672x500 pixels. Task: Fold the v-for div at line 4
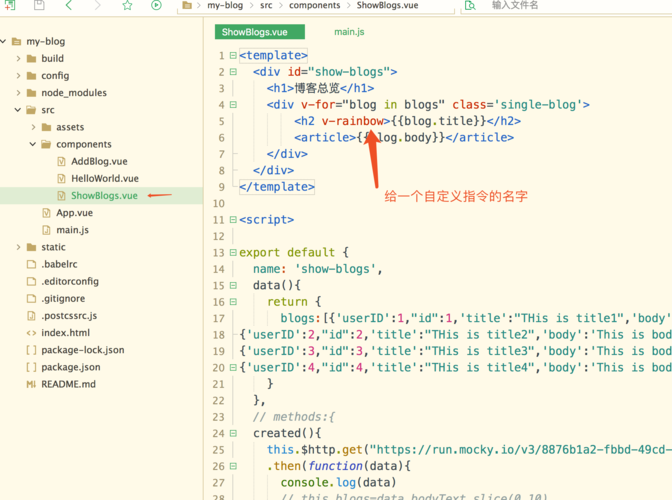tap(233, 105)
